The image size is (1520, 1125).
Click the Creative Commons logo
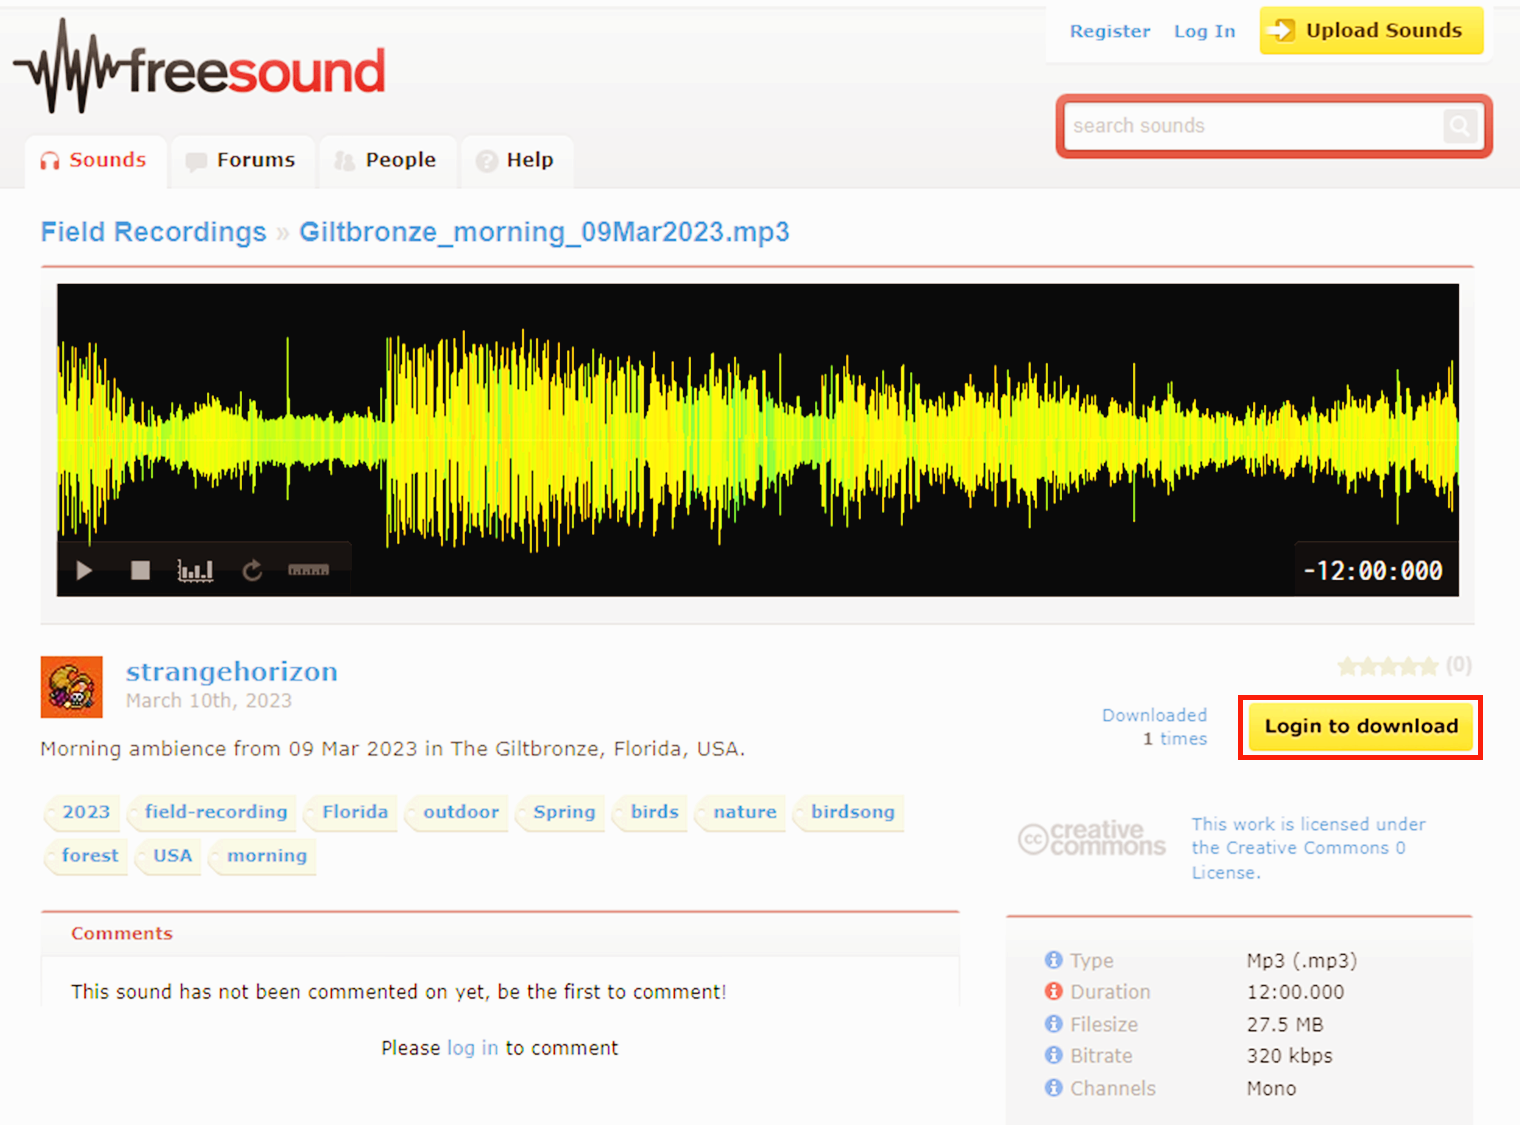pyautogui.click(x=1092, y=838)
